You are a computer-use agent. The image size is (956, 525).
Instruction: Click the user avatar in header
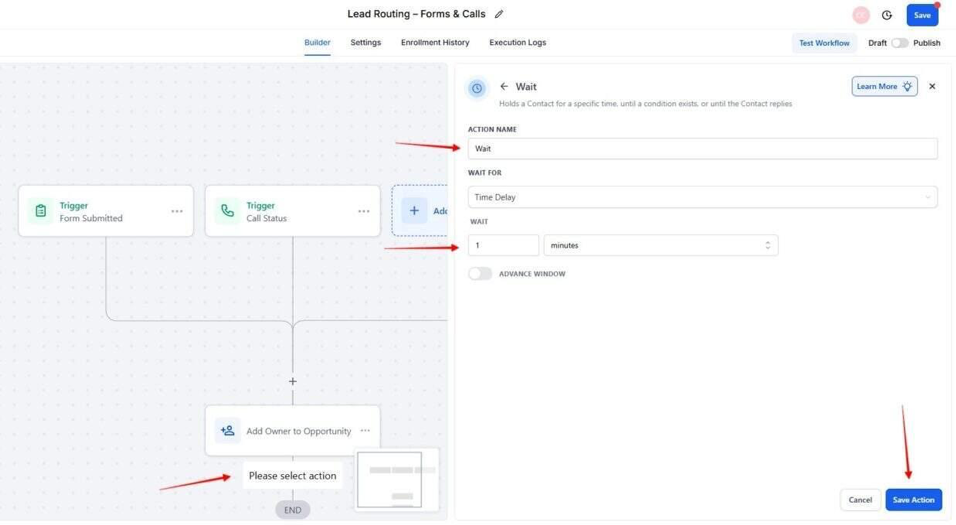(861, 15)
